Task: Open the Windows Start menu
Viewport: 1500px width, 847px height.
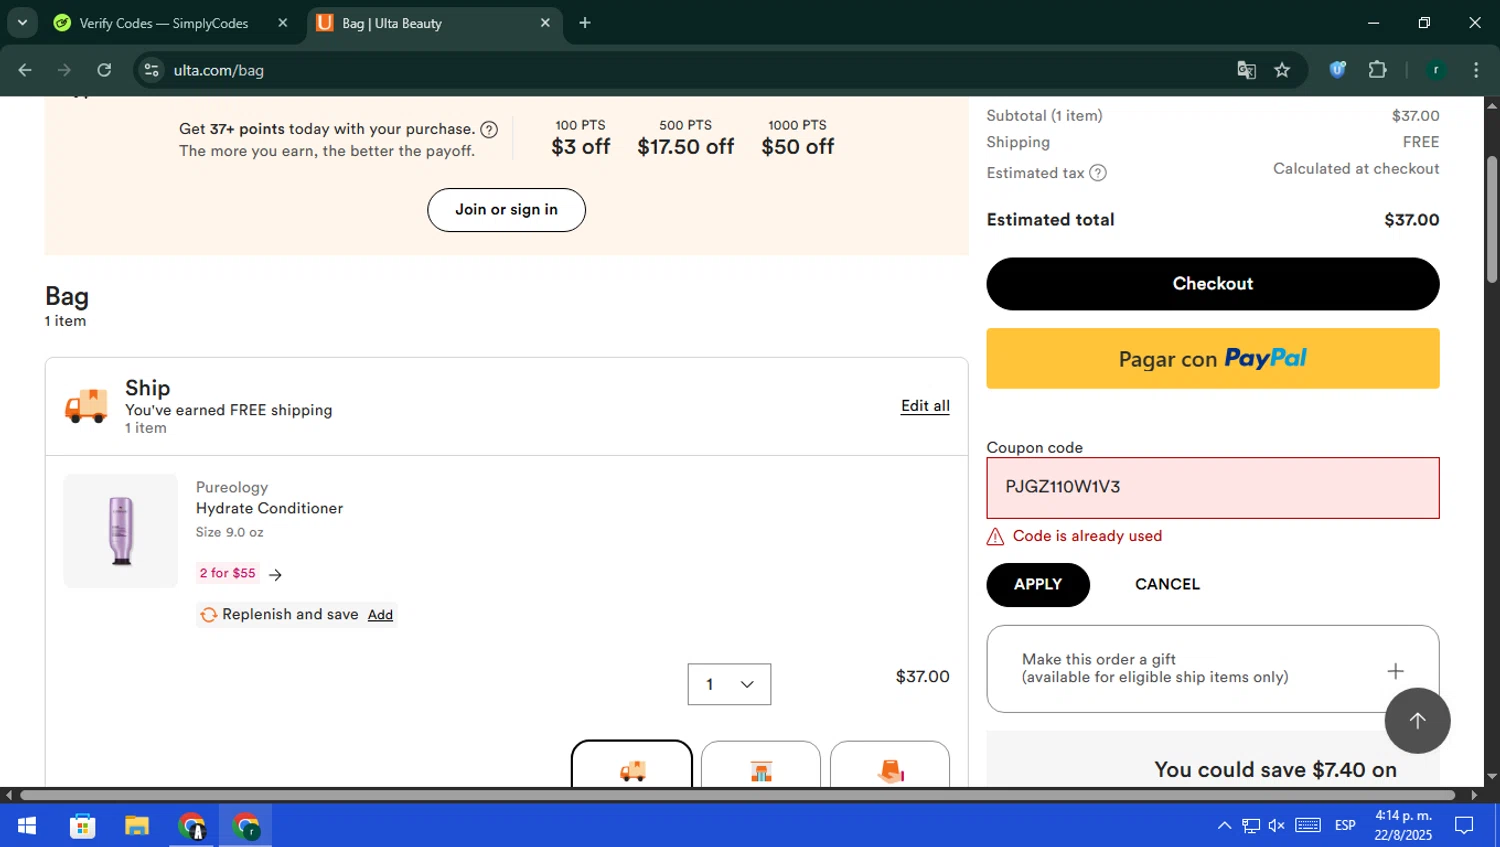Action: coord(27,826)
